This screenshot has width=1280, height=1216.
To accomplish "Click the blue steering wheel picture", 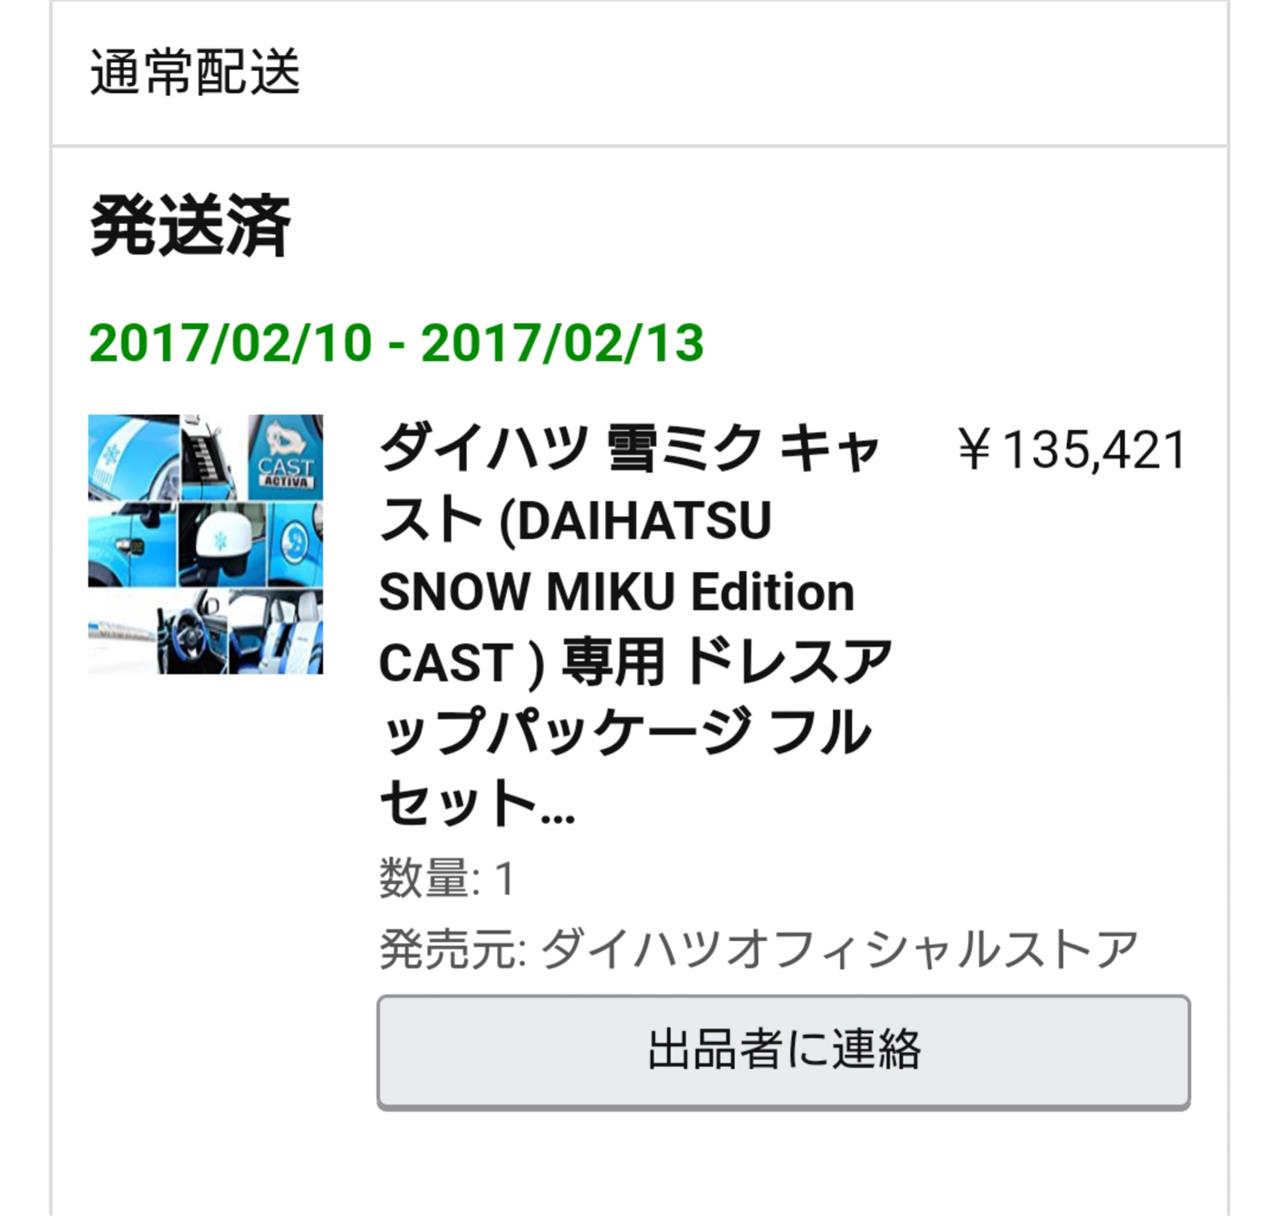I will tap(190, 632).
